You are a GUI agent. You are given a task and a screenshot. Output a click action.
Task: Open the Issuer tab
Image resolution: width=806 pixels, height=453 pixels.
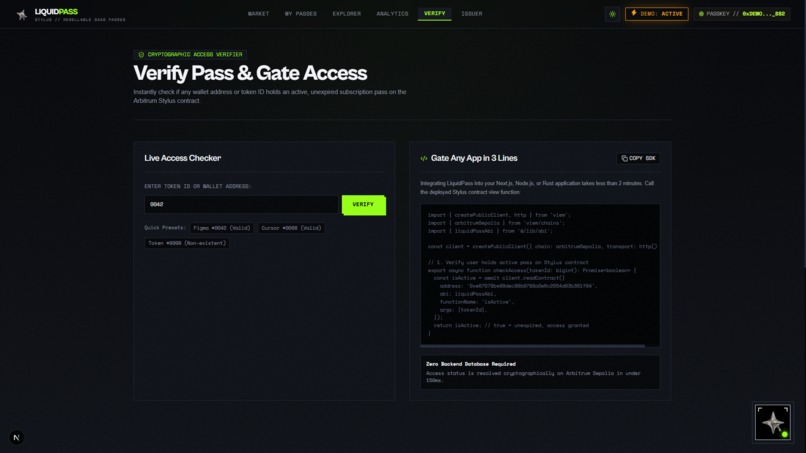click(x=471, y=14)
